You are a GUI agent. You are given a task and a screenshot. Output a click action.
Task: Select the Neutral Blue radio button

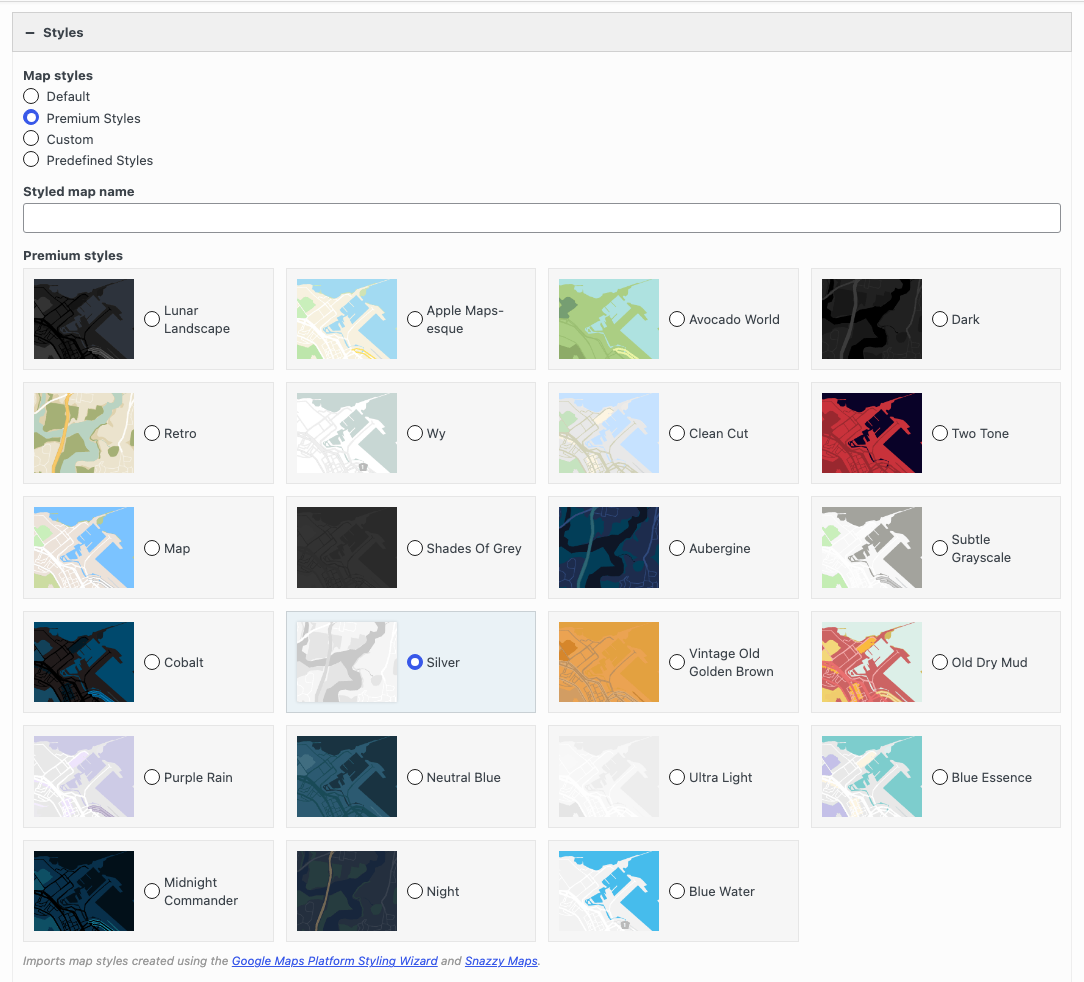pos(415,777)
